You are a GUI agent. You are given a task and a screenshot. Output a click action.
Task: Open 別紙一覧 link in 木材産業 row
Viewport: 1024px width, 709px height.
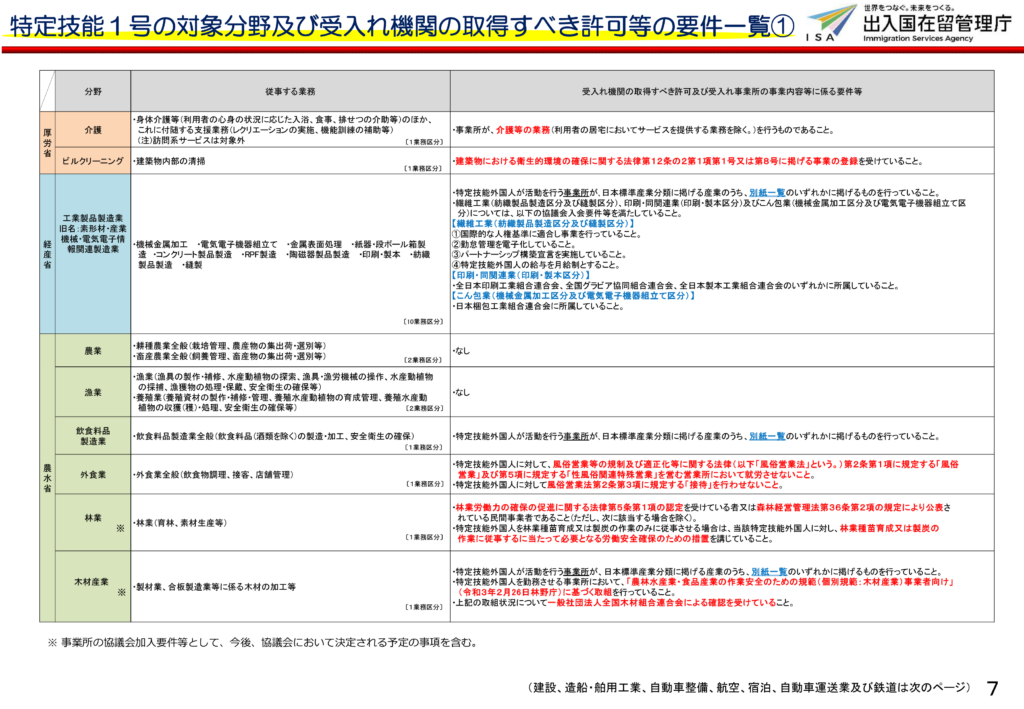pyautogui.click(x=768, y=571)
